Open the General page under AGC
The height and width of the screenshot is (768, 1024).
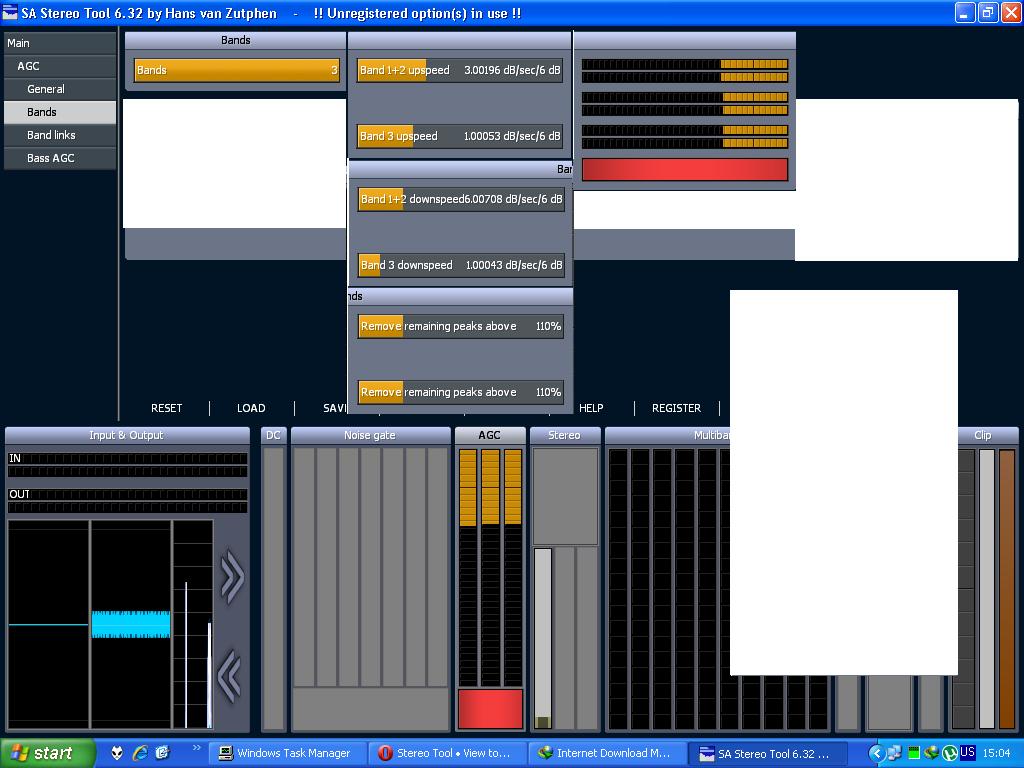60,89
